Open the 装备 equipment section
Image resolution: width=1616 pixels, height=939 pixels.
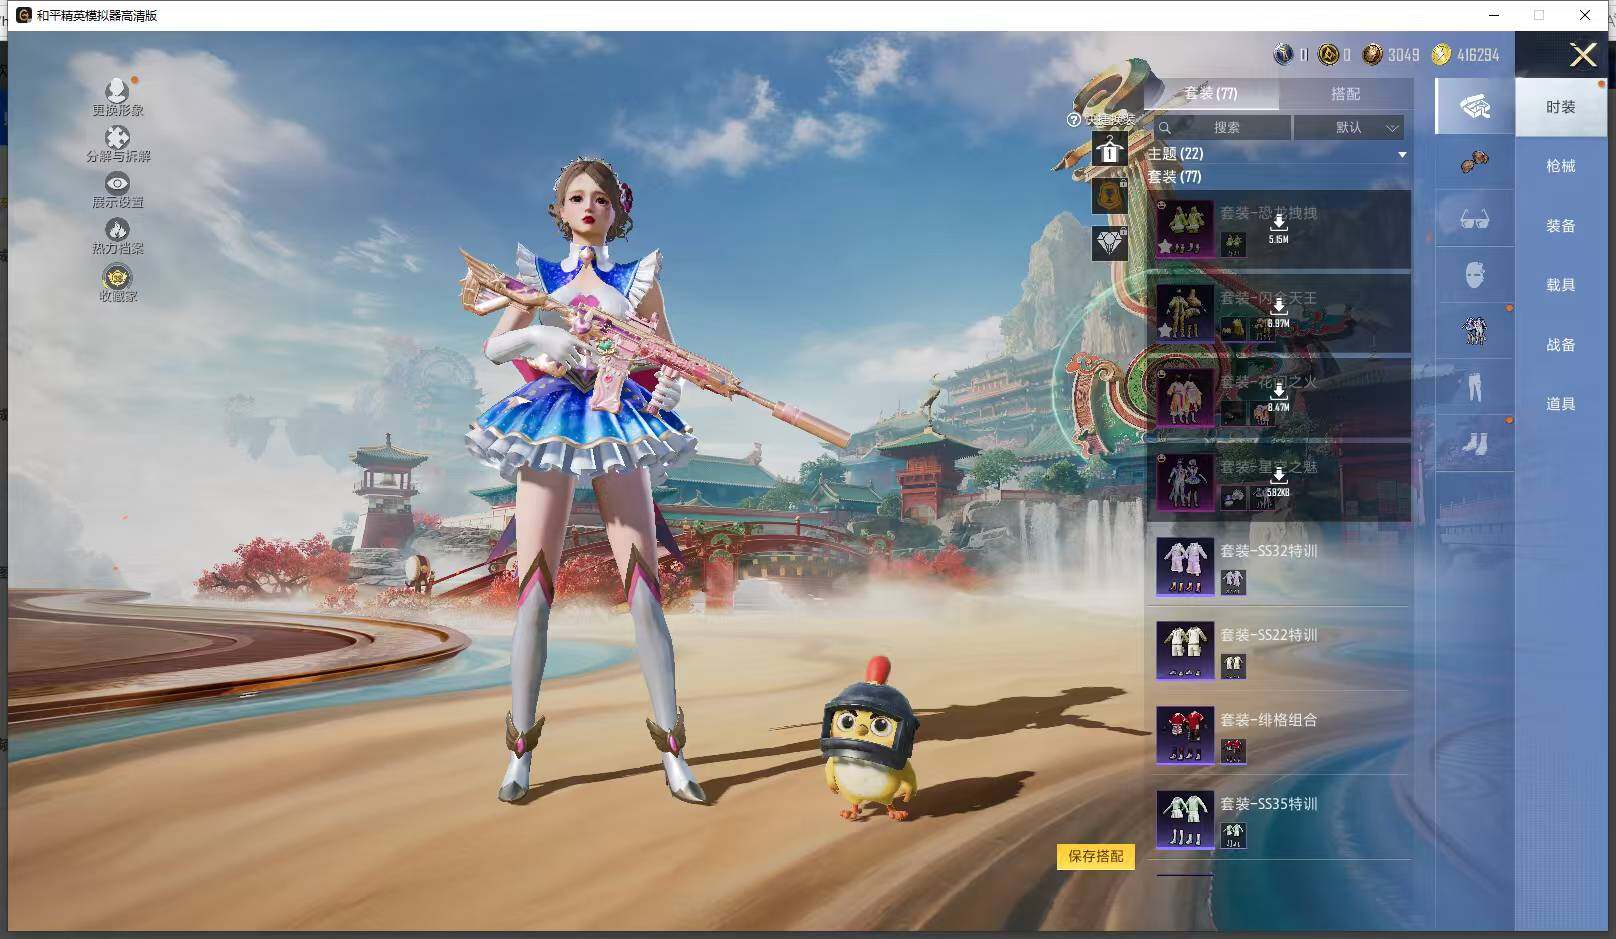(1560, 226)
